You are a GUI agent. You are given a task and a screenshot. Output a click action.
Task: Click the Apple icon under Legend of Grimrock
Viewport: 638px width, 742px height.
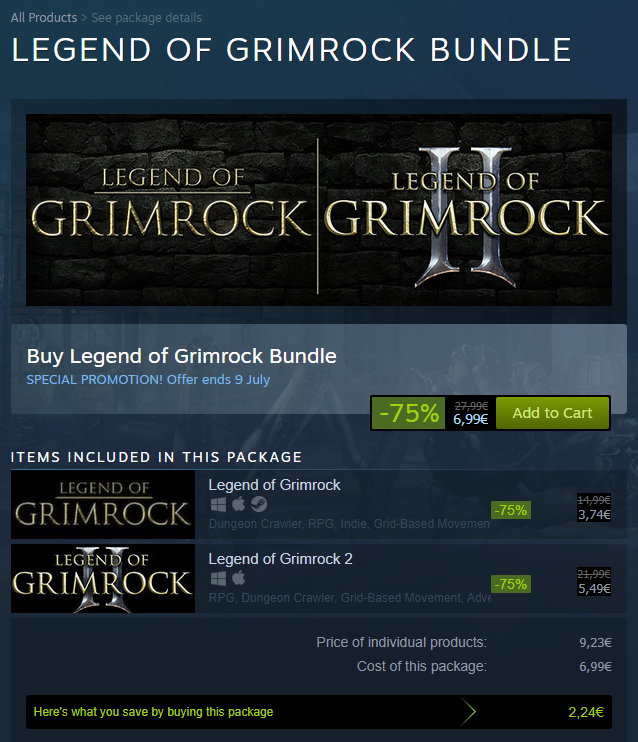(x=239, y=504)
